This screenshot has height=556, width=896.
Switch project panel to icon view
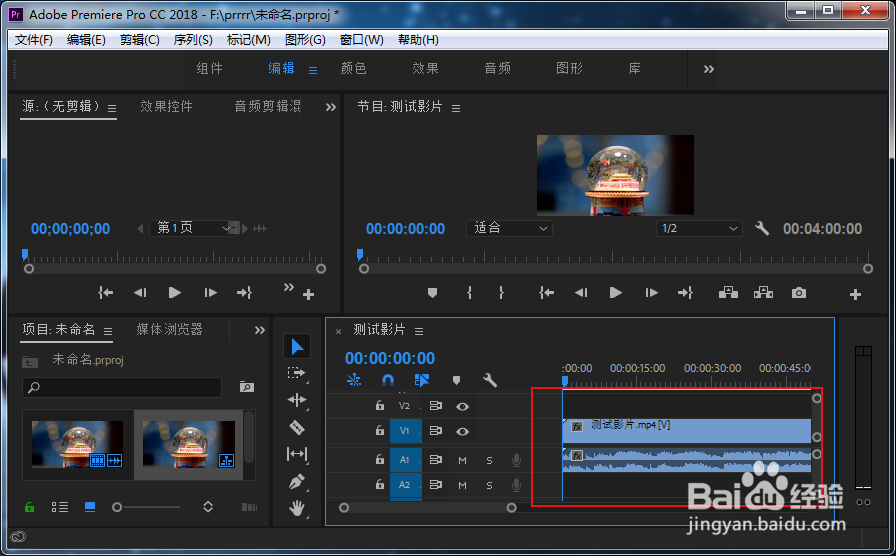point(90,507)
